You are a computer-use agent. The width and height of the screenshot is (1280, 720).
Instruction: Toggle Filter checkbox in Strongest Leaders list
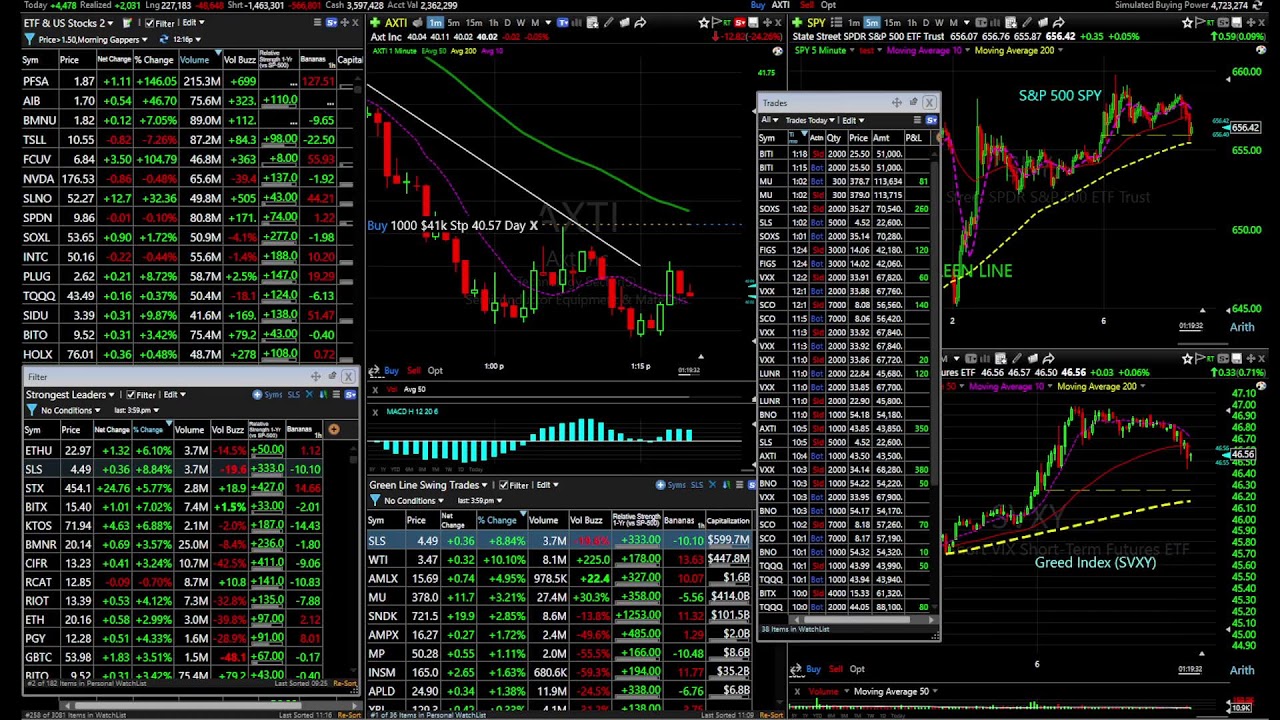[131, 394]
